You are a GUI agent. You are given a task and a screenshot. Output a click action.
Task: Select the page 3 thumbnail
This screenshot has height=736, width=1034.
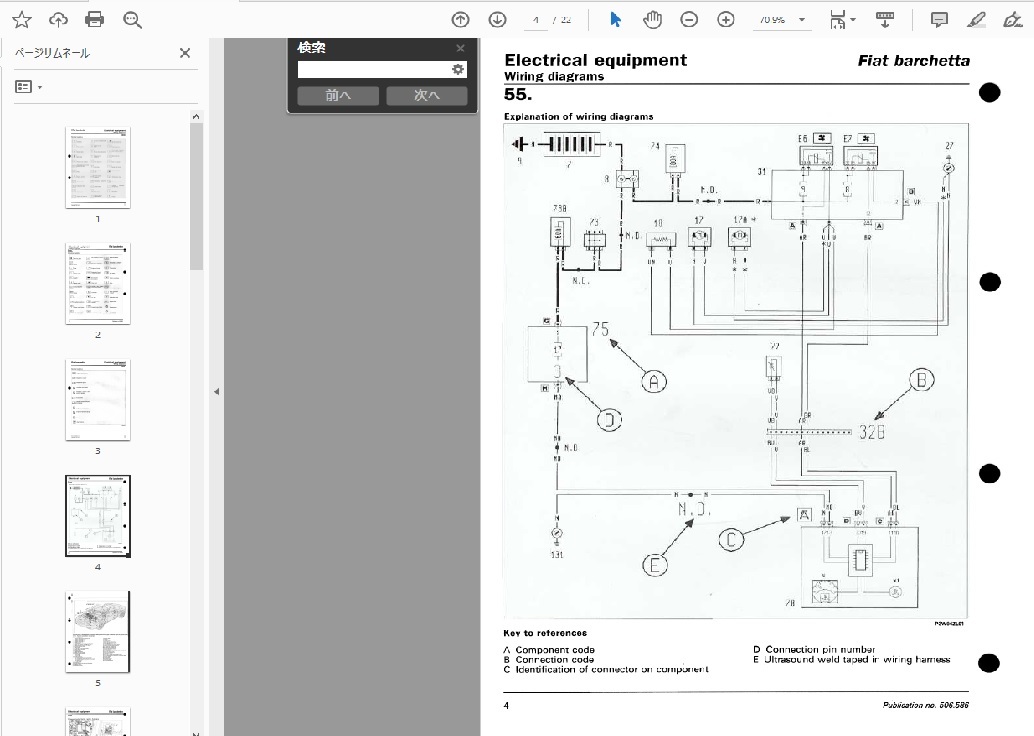click(98, 400)
